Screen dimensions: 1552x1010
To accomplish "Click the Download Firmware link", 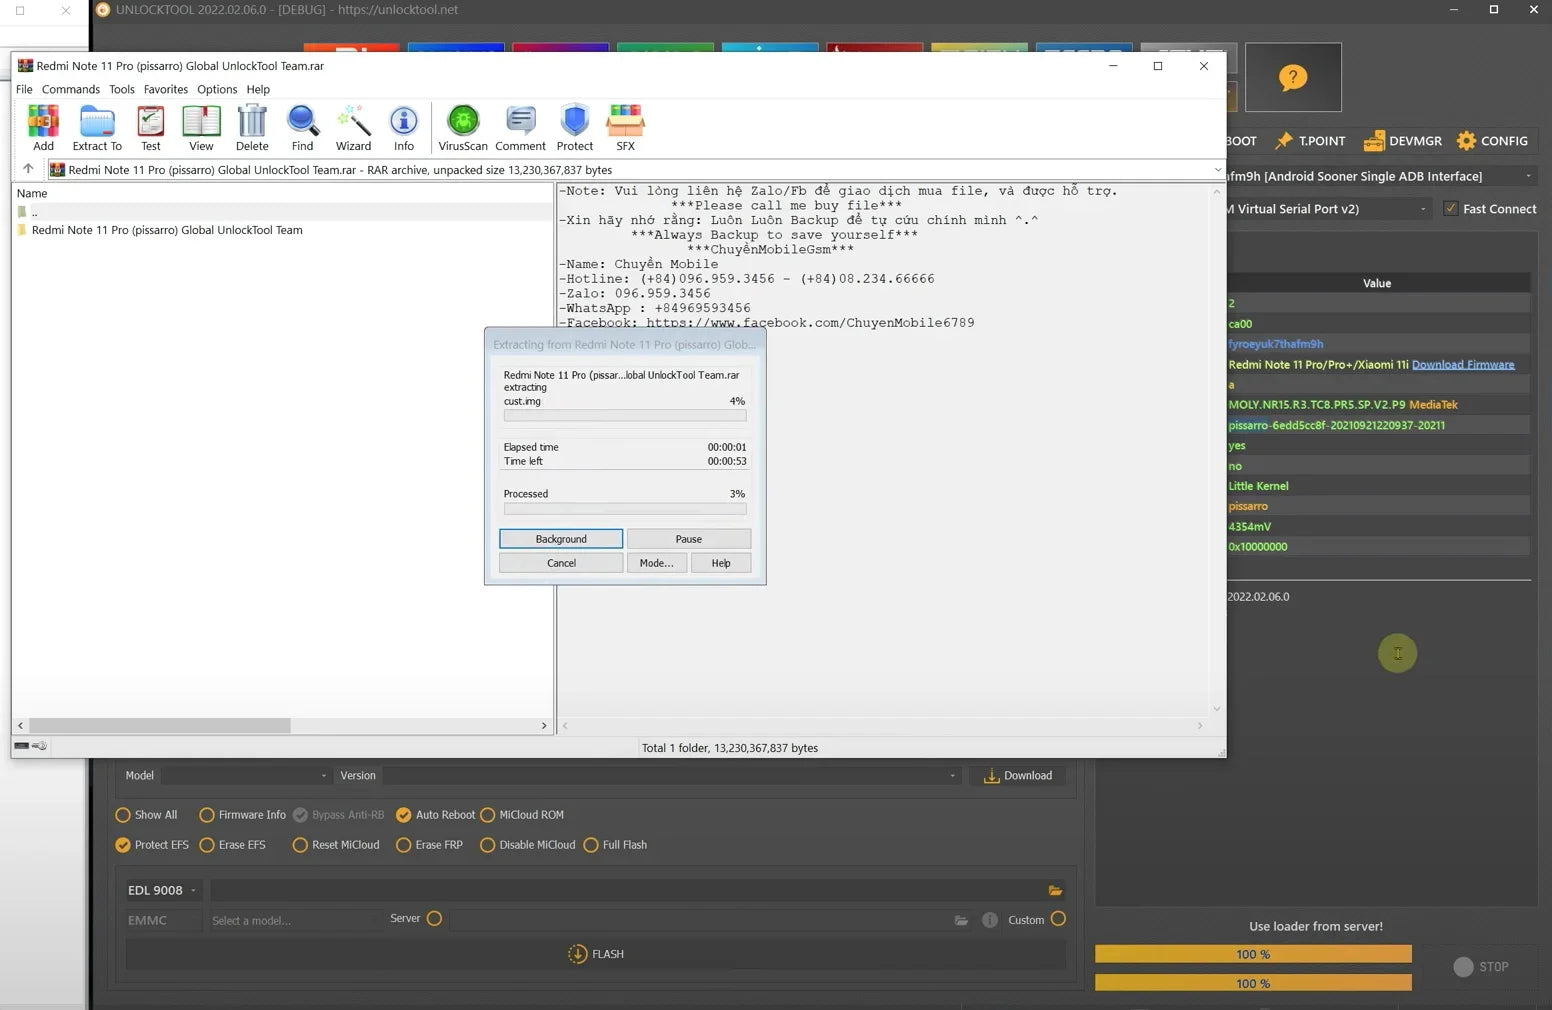I will (1462, 365).
